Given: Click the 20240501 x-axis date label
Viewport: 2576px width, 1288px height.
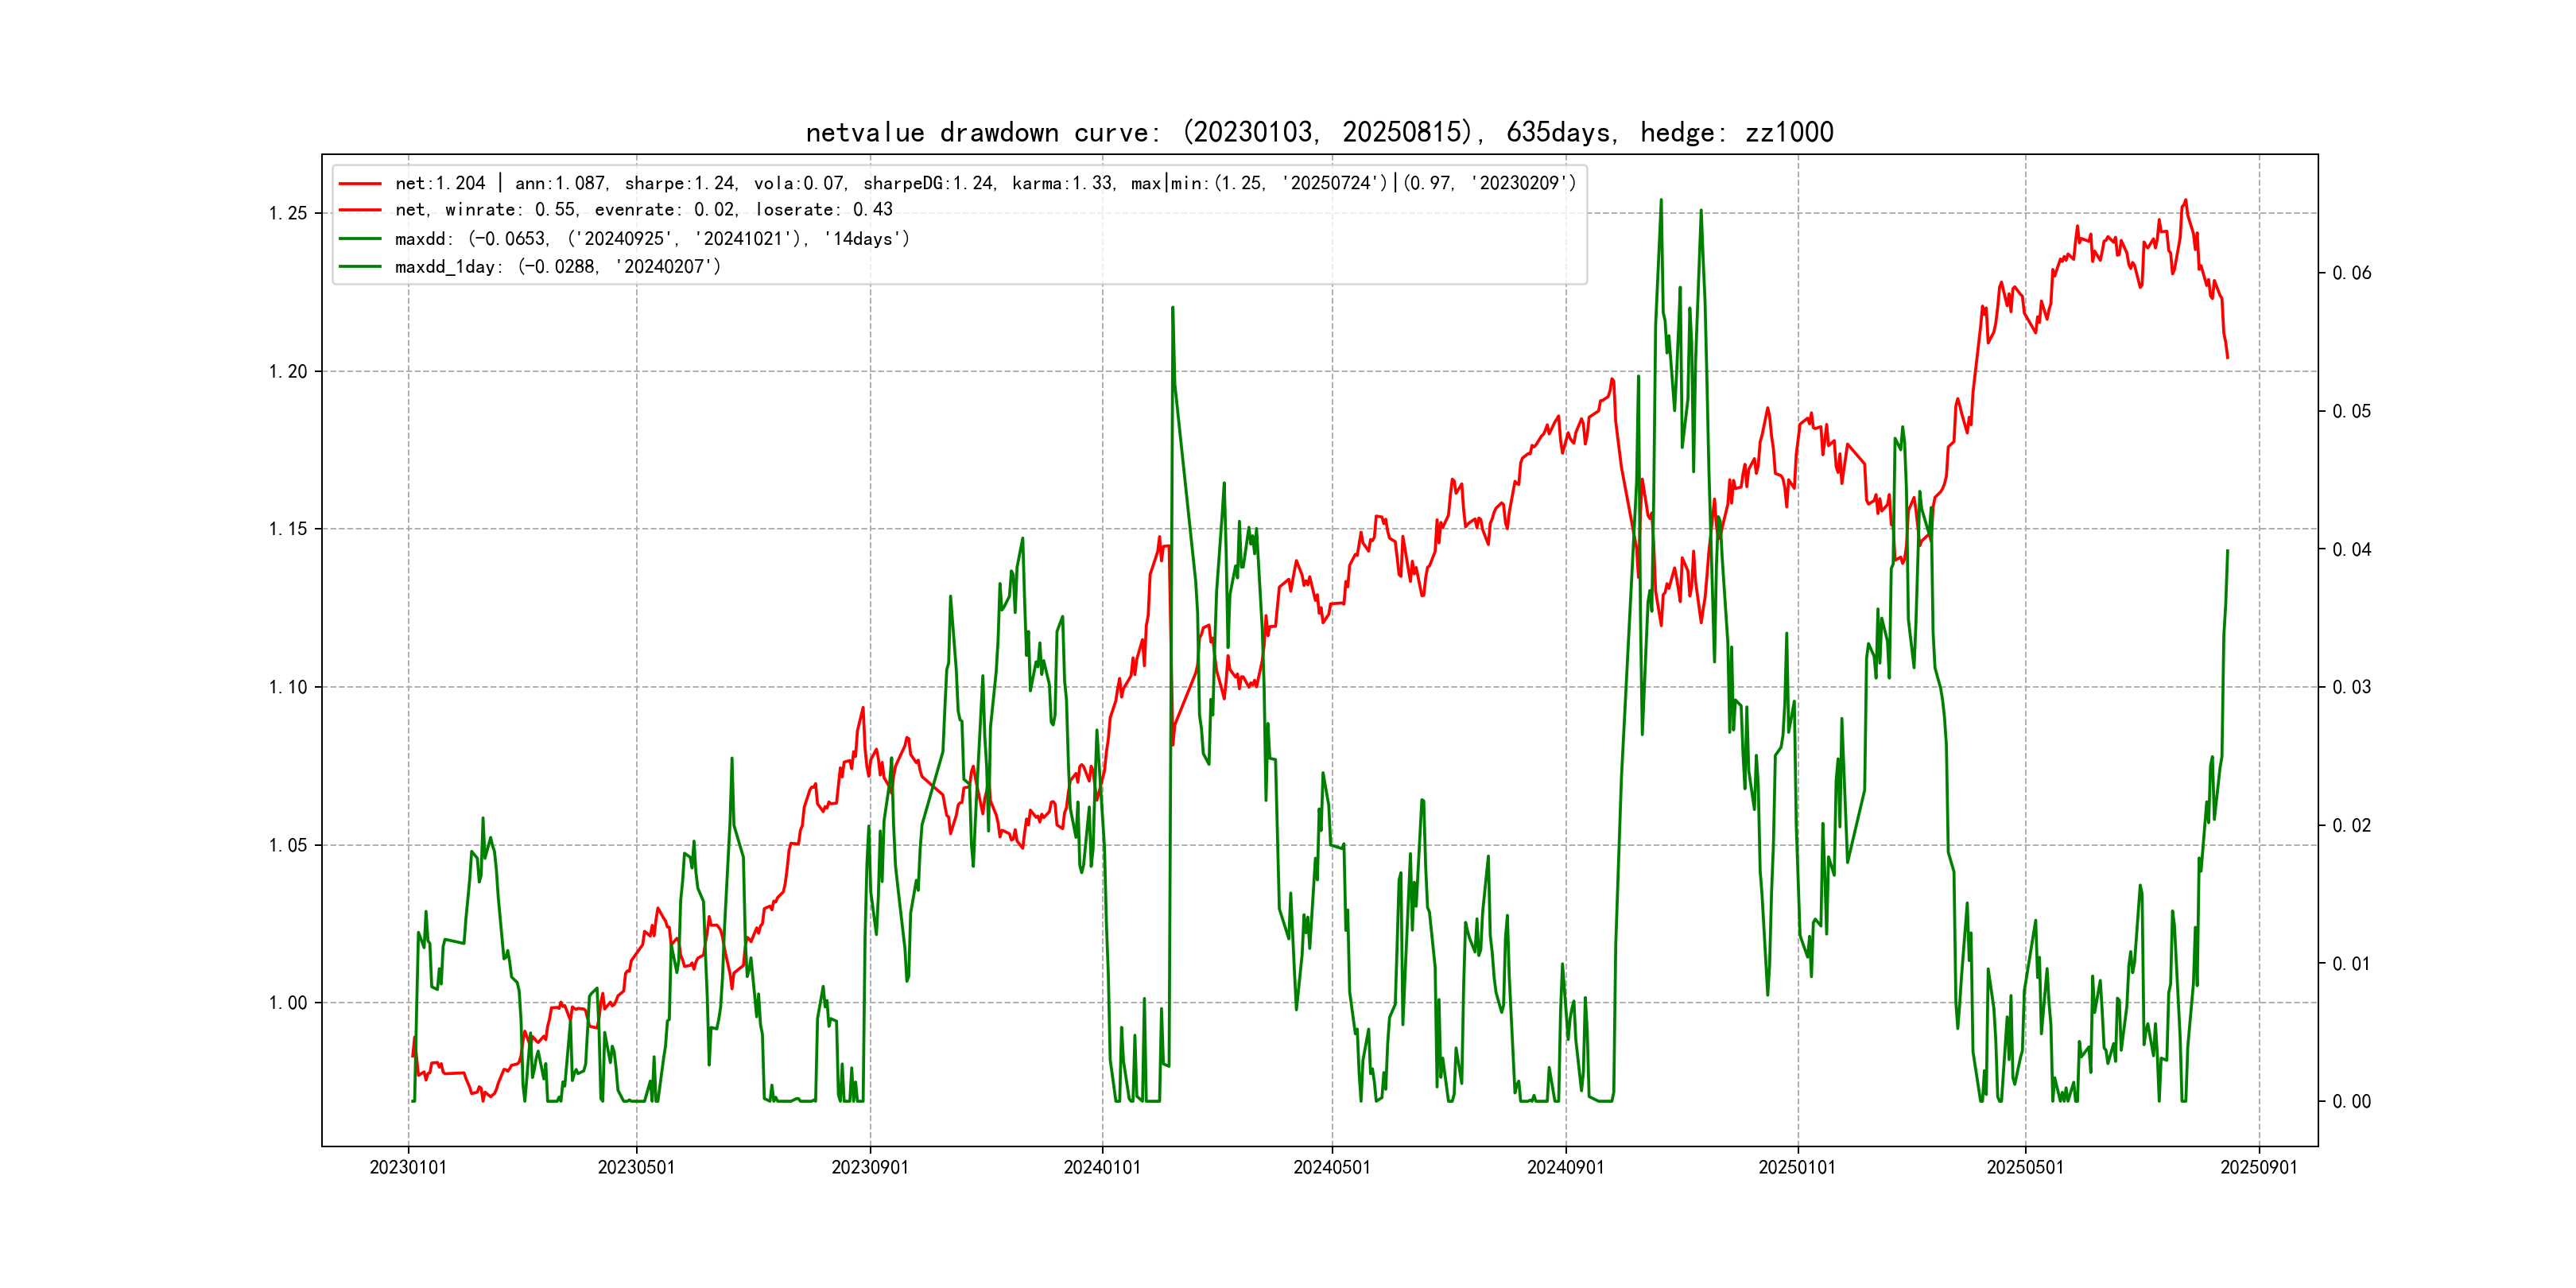Looking at the screenshot, I should (1332, 1168).
